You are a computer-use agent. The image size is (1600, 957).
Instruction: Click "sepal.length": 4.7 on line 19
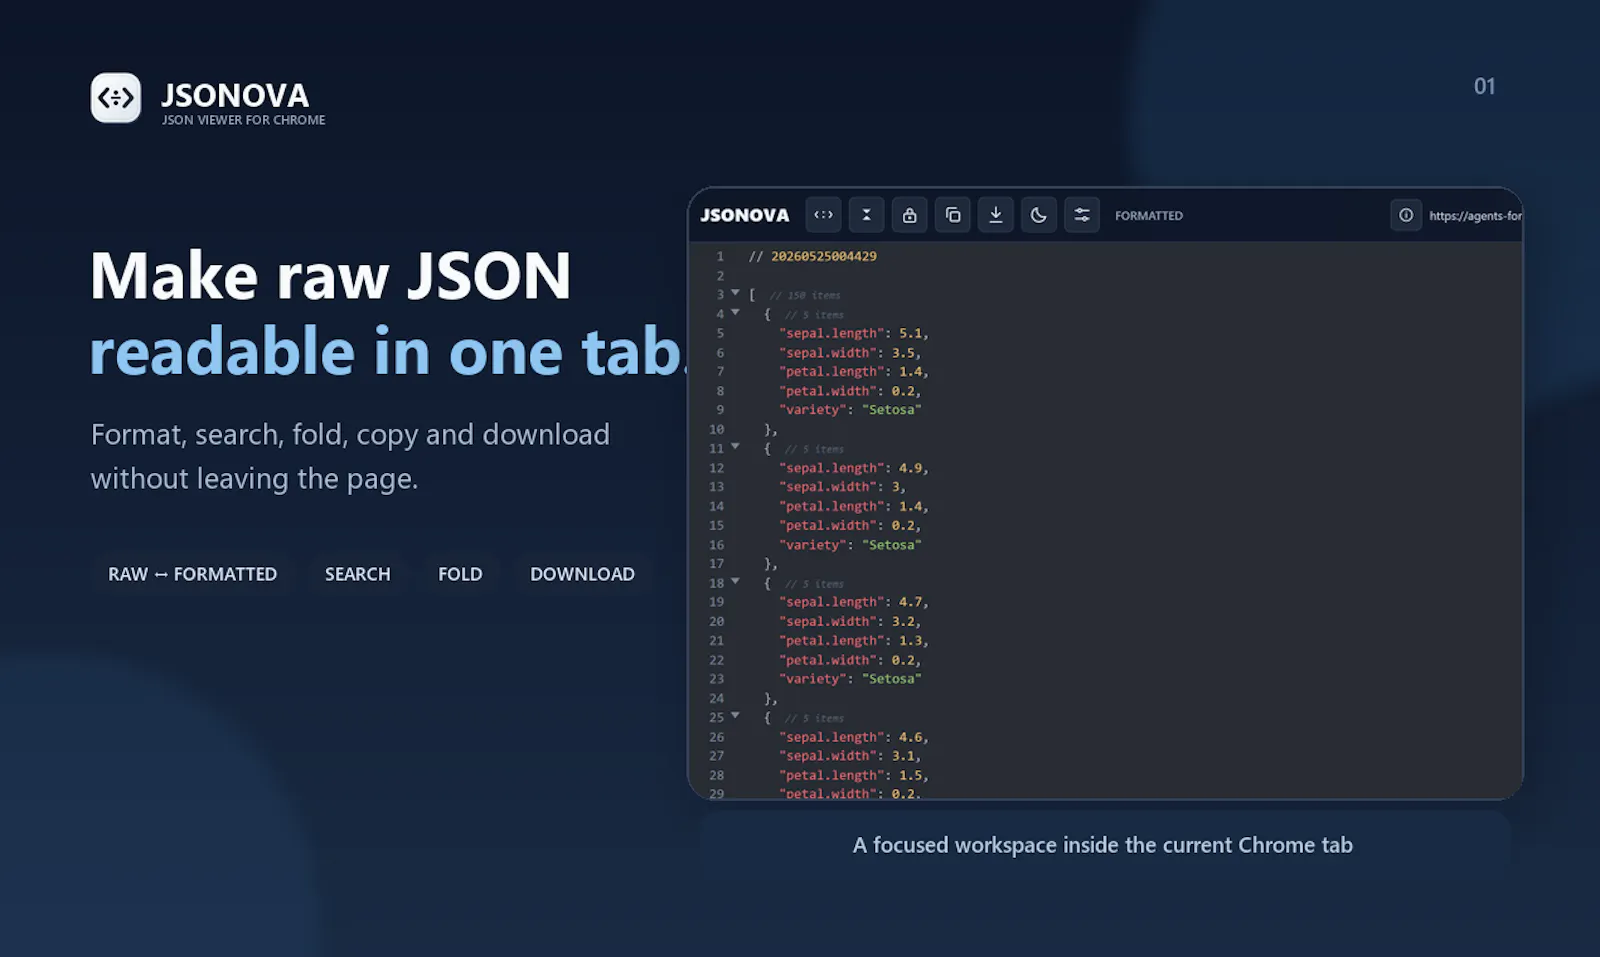pyautogui.click(x=854, y=602)
